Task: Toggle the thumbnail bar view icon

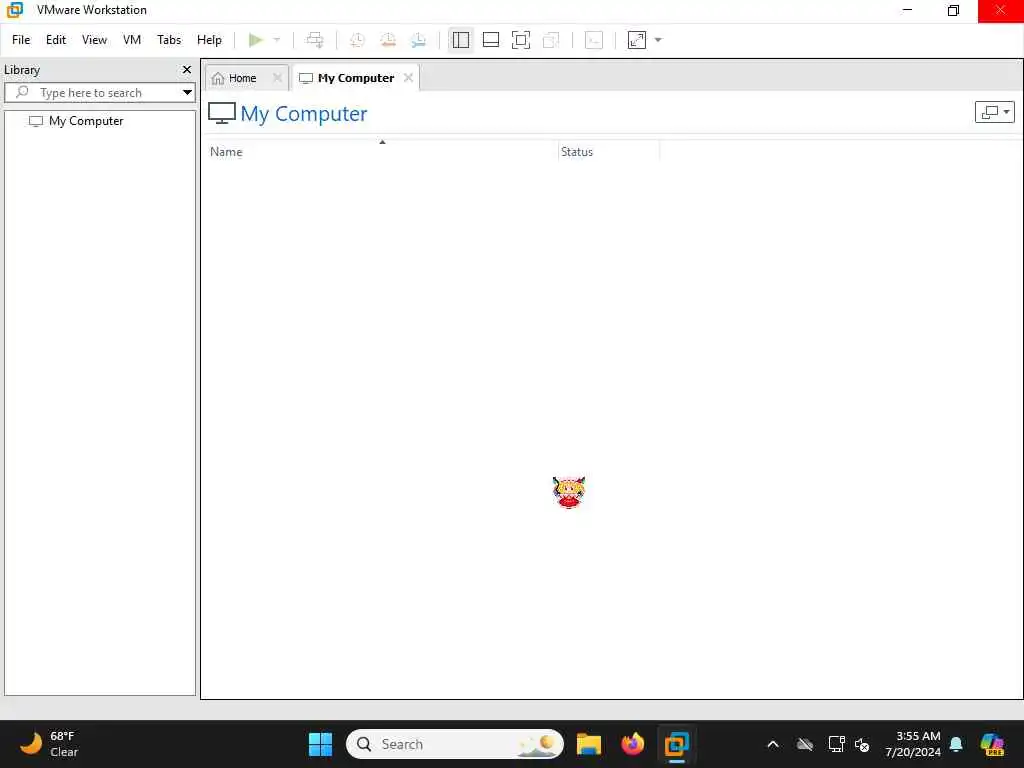Action: (x=490, y=40)
